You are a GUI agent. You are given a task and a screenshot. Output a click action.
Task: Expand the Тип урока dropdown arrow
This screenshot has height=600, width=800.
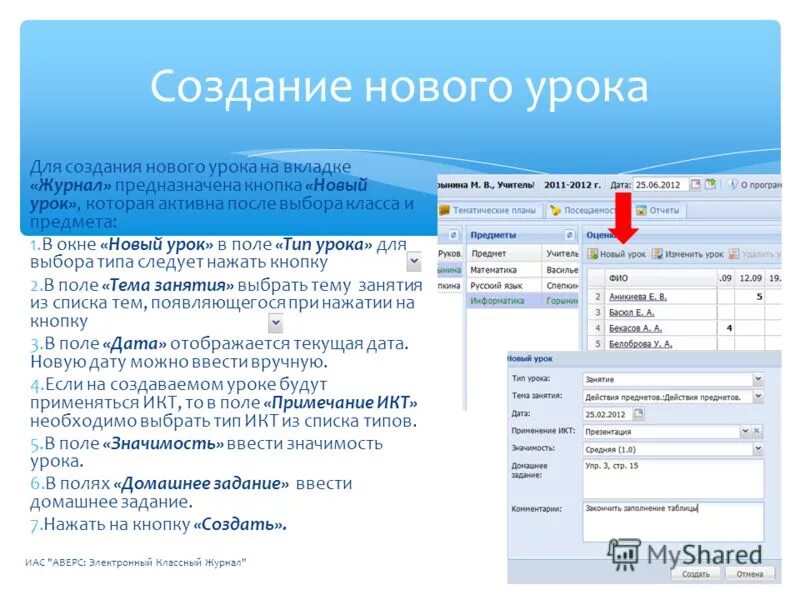[758, 379]
